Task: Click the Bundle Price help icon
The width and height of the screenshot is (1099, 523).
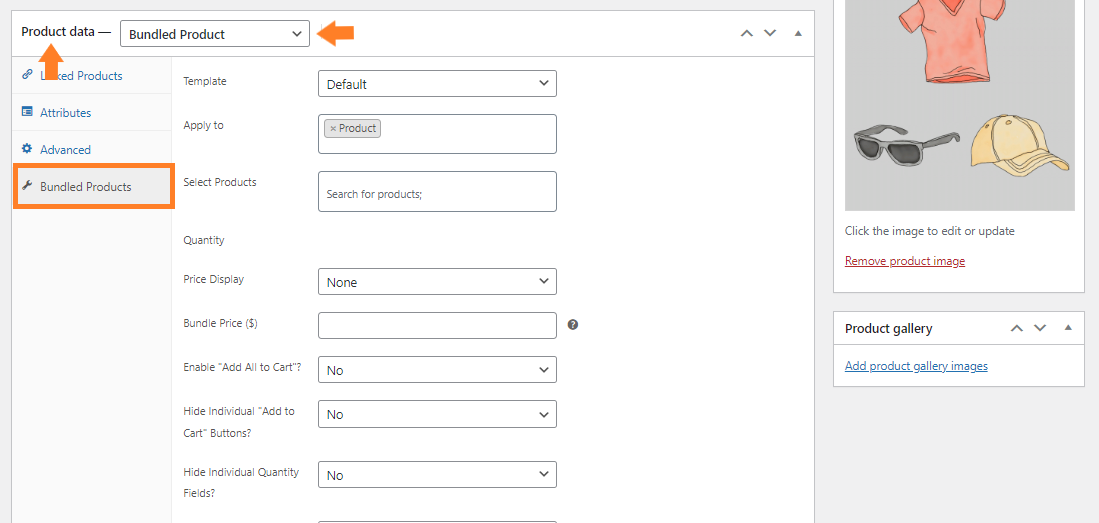Action: (573, 325)
